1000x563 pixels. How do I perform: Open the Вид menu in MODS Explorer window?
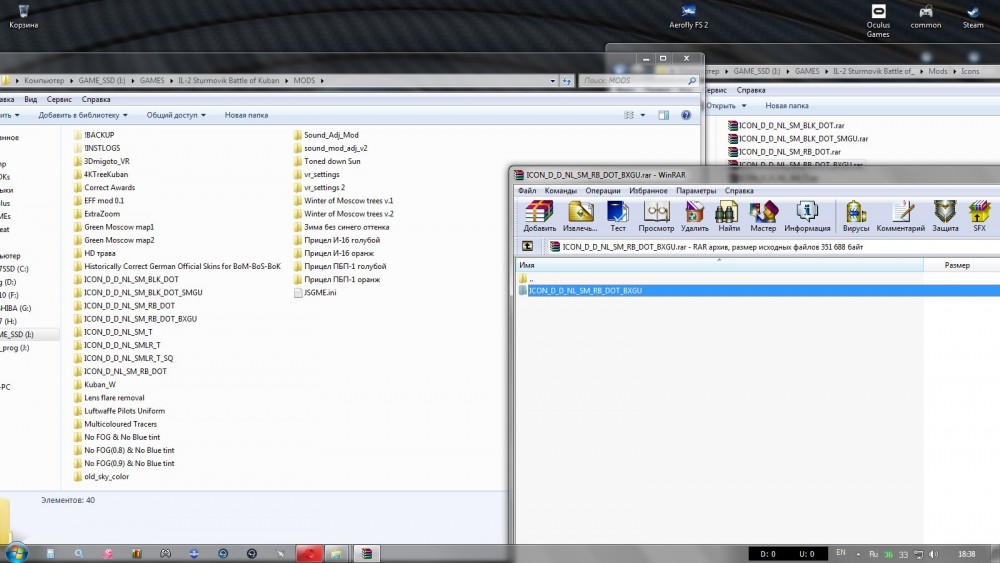(x=31, y=99)
